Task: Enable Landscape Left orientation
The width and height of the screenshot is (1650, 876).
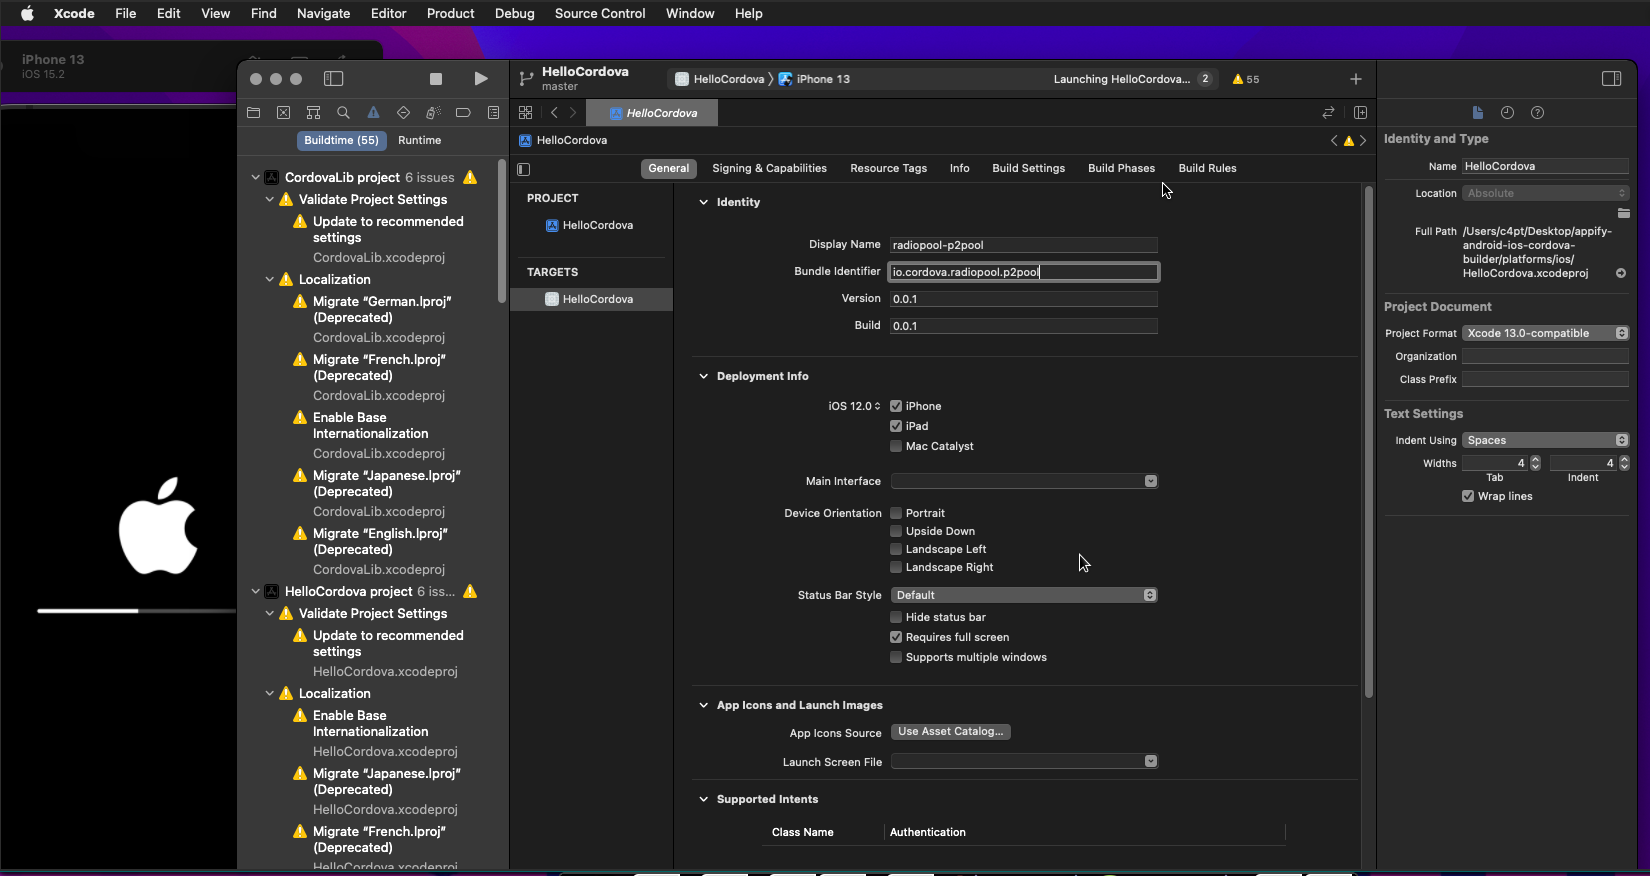Action: (896, 549)
